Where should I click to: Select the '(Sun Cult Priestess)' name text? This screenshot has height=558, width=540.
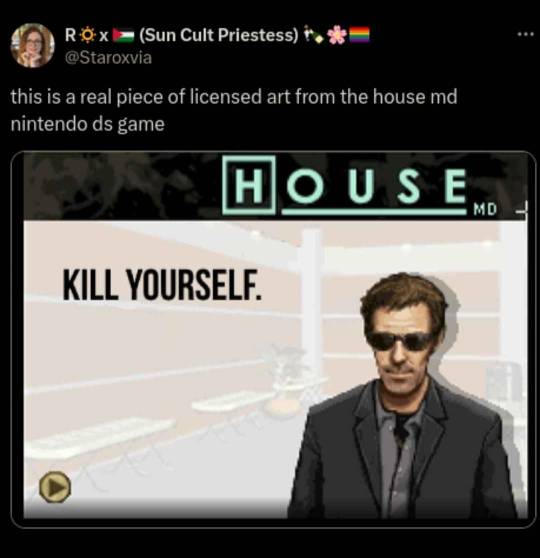pos(219,35)
